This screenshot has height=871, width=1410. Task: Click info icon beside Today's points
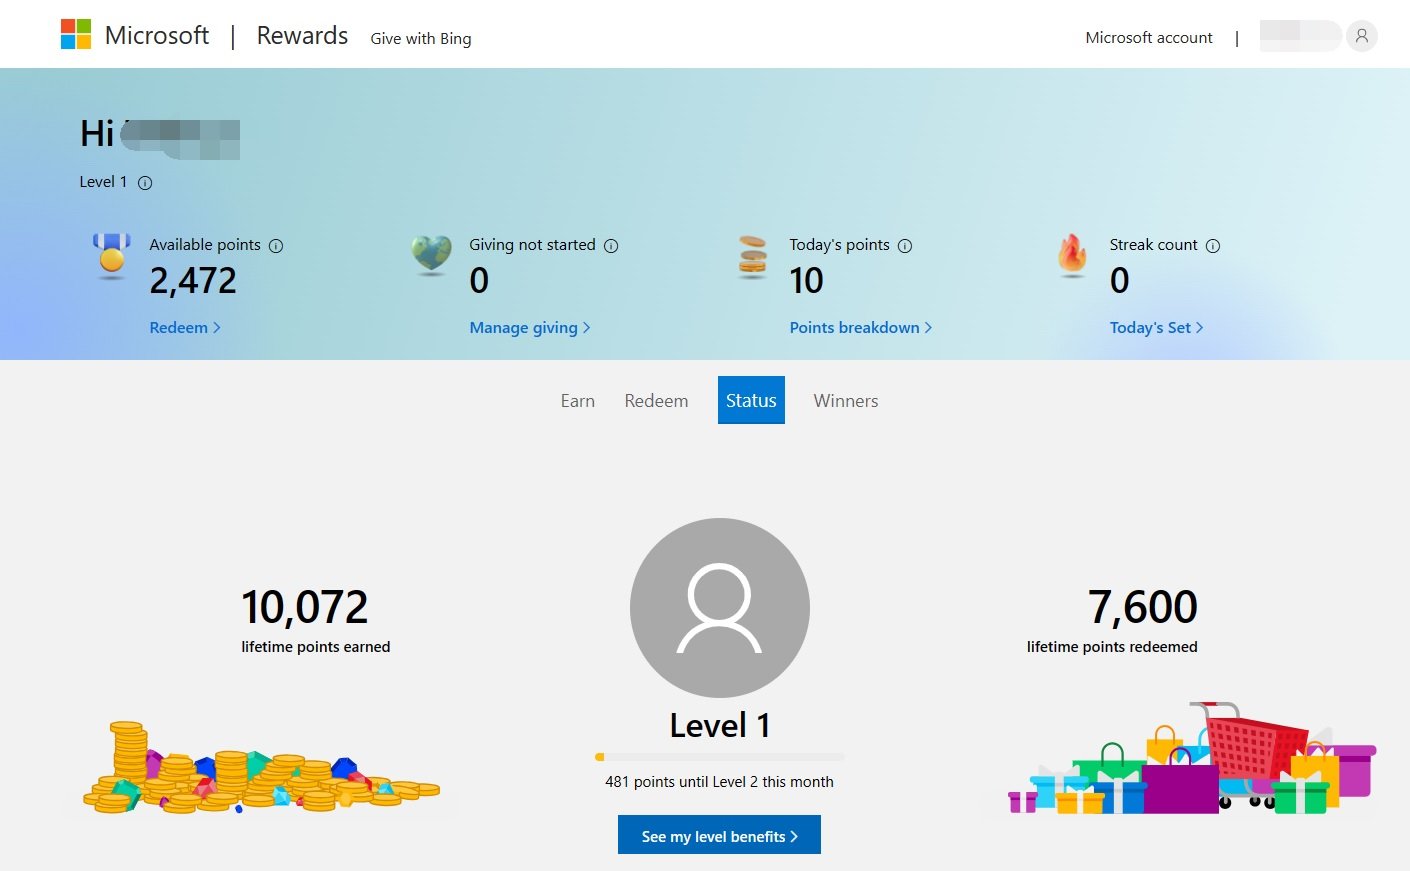905,246
